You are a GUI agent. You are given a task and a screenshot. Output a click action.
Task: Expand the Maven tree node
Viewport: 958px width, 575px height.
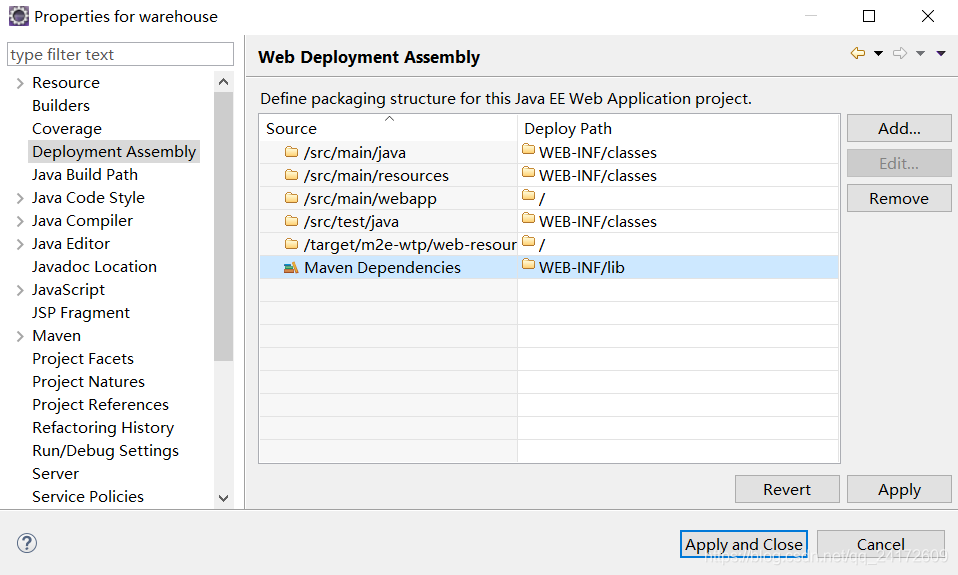click(x=20, y=336)
